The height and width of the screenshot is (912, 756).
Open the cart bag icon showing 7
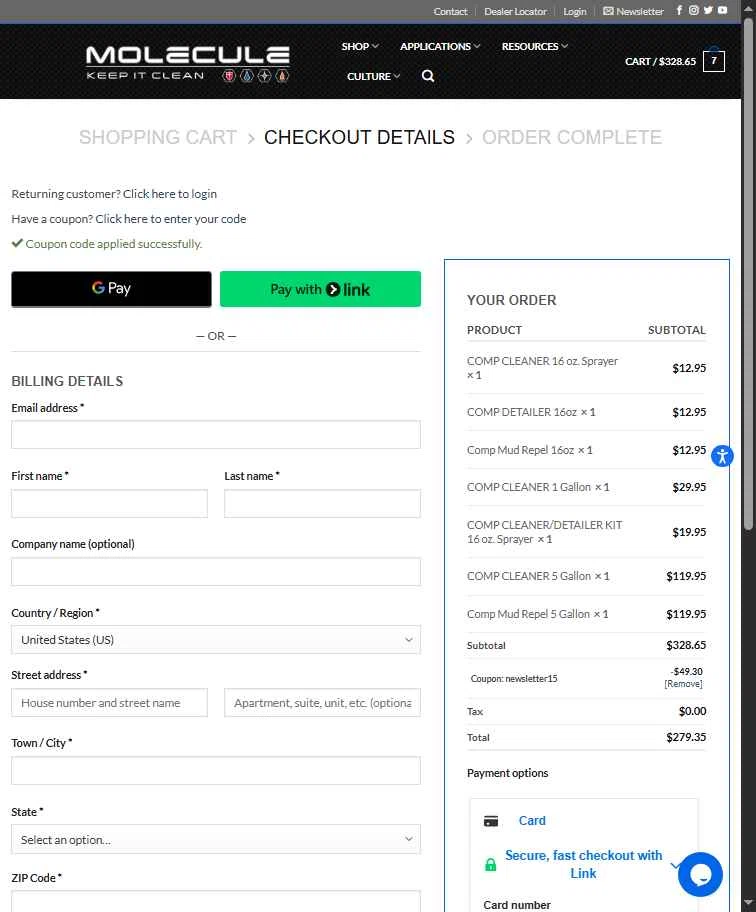pyautogui.click(x=714, y=60)
